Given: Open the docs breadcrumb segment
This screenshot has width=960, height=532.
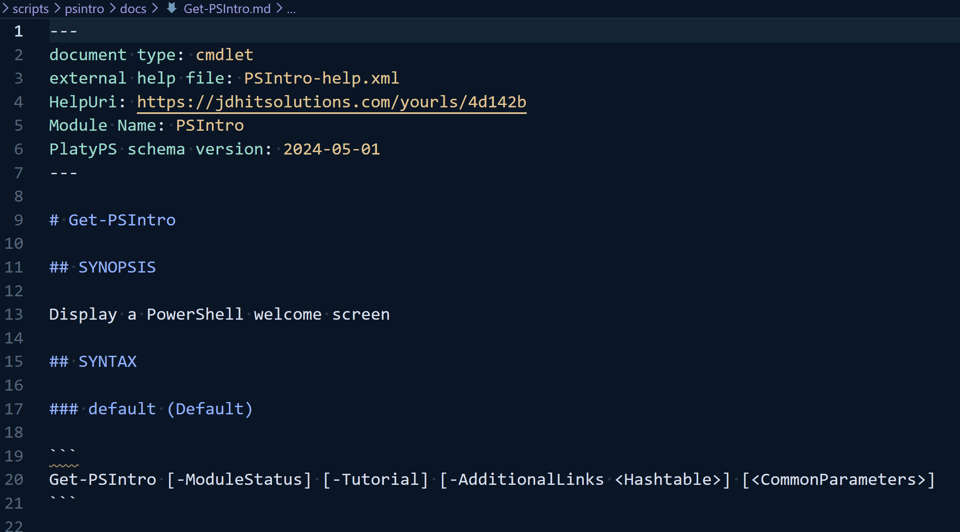Looking at the screenshot, I should 133,9.
